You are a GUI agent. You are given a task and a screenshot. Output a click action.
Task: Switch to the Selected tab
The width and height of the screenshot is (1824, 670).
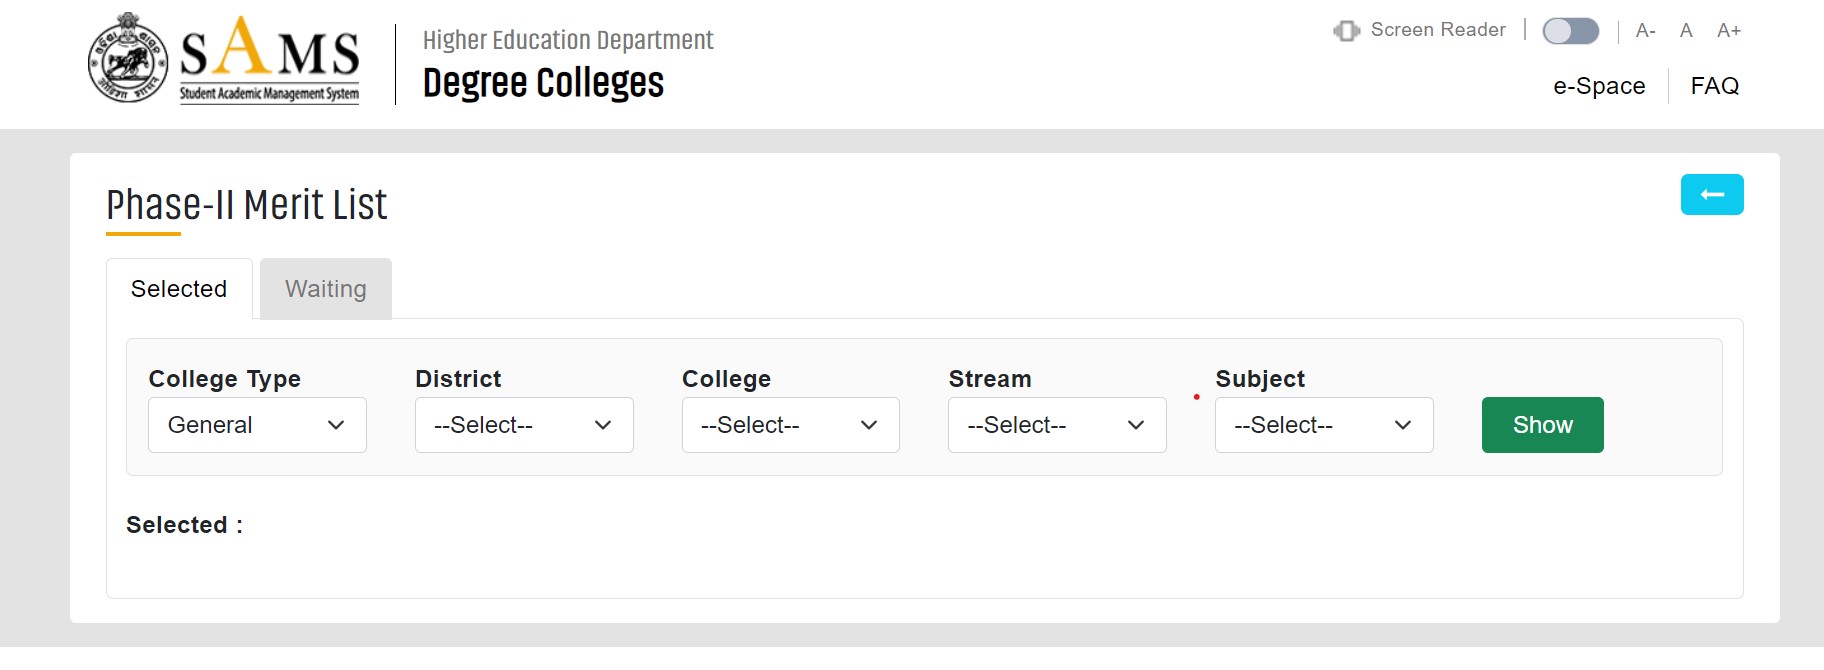pos(179,289)
